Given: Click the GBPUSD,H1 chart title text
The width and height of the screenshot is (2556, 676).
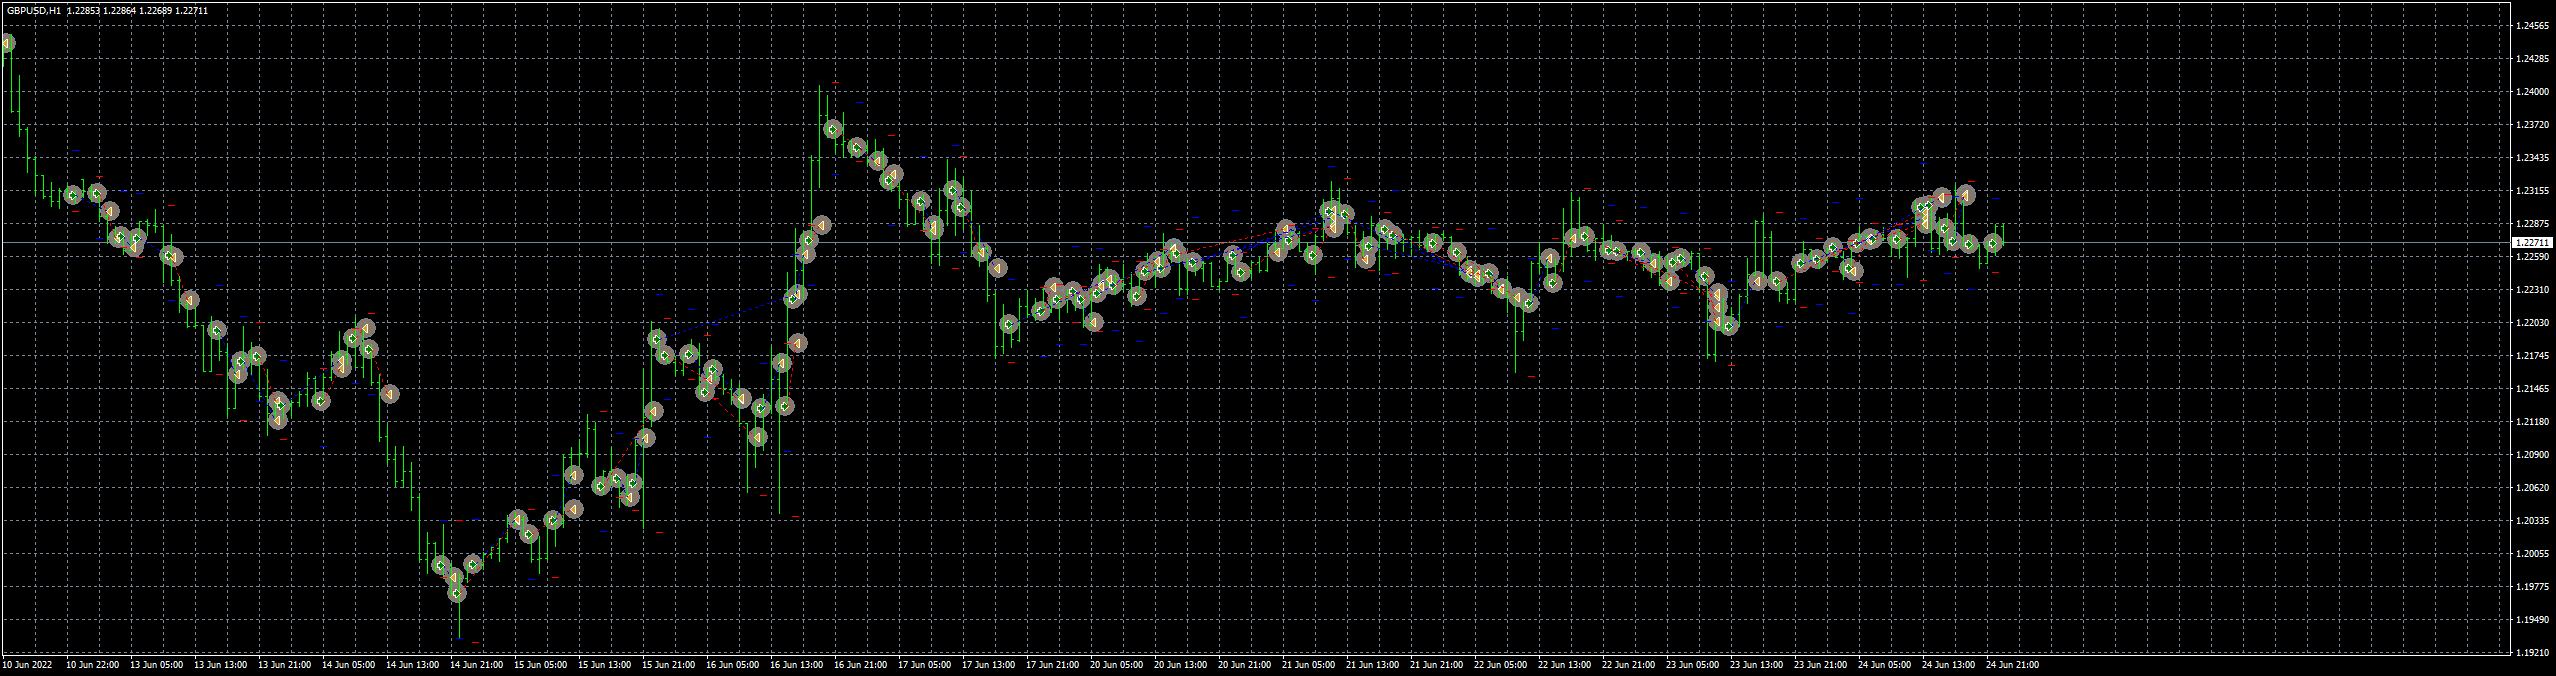Looking at the screenshot, I should coord(33,10).
